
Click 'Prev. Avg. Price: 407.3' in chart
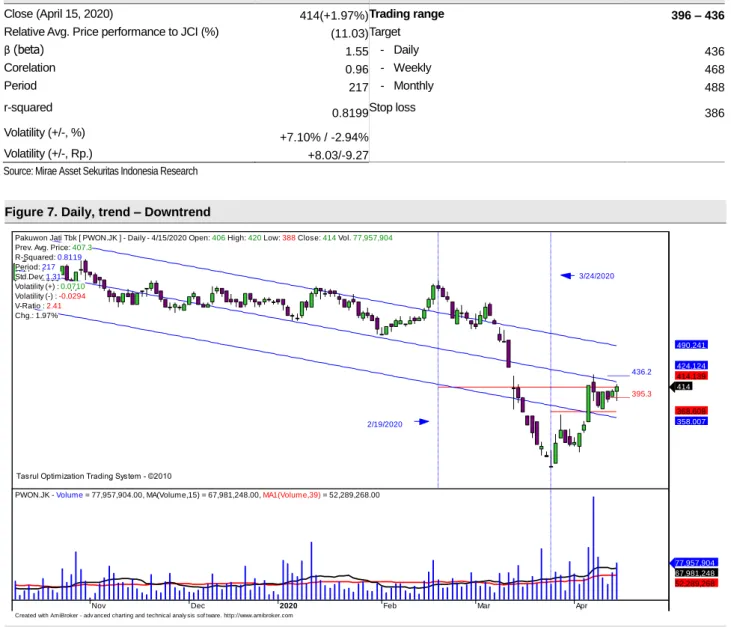pos(53,248)
